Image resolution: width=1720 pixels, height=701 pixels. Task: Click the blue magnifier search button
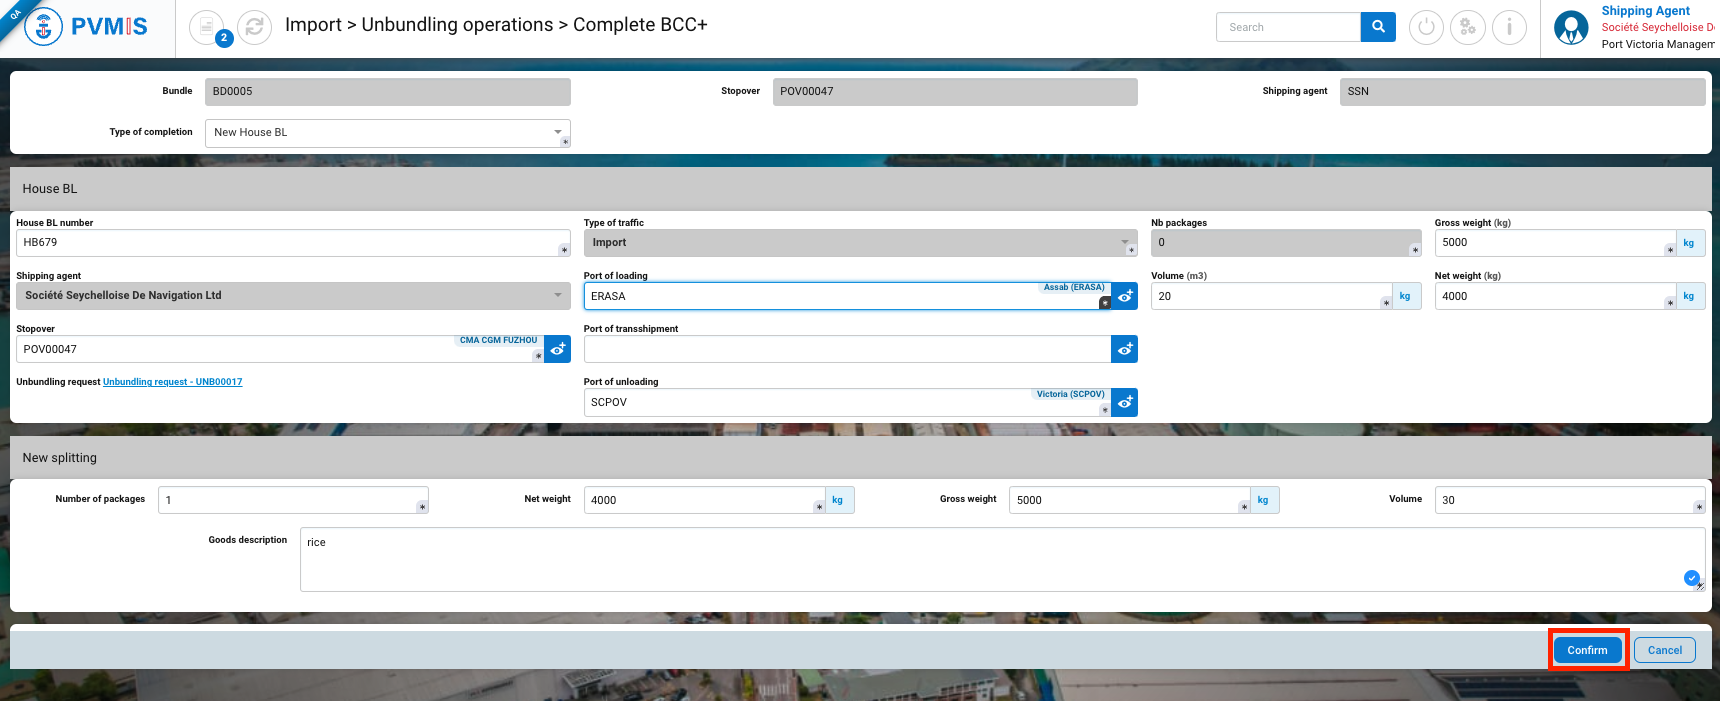click(1377, 27)
